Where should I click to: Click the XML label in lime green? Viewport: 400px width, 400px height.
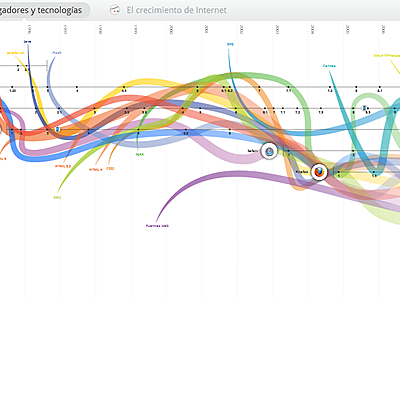(x=57, y=197)
